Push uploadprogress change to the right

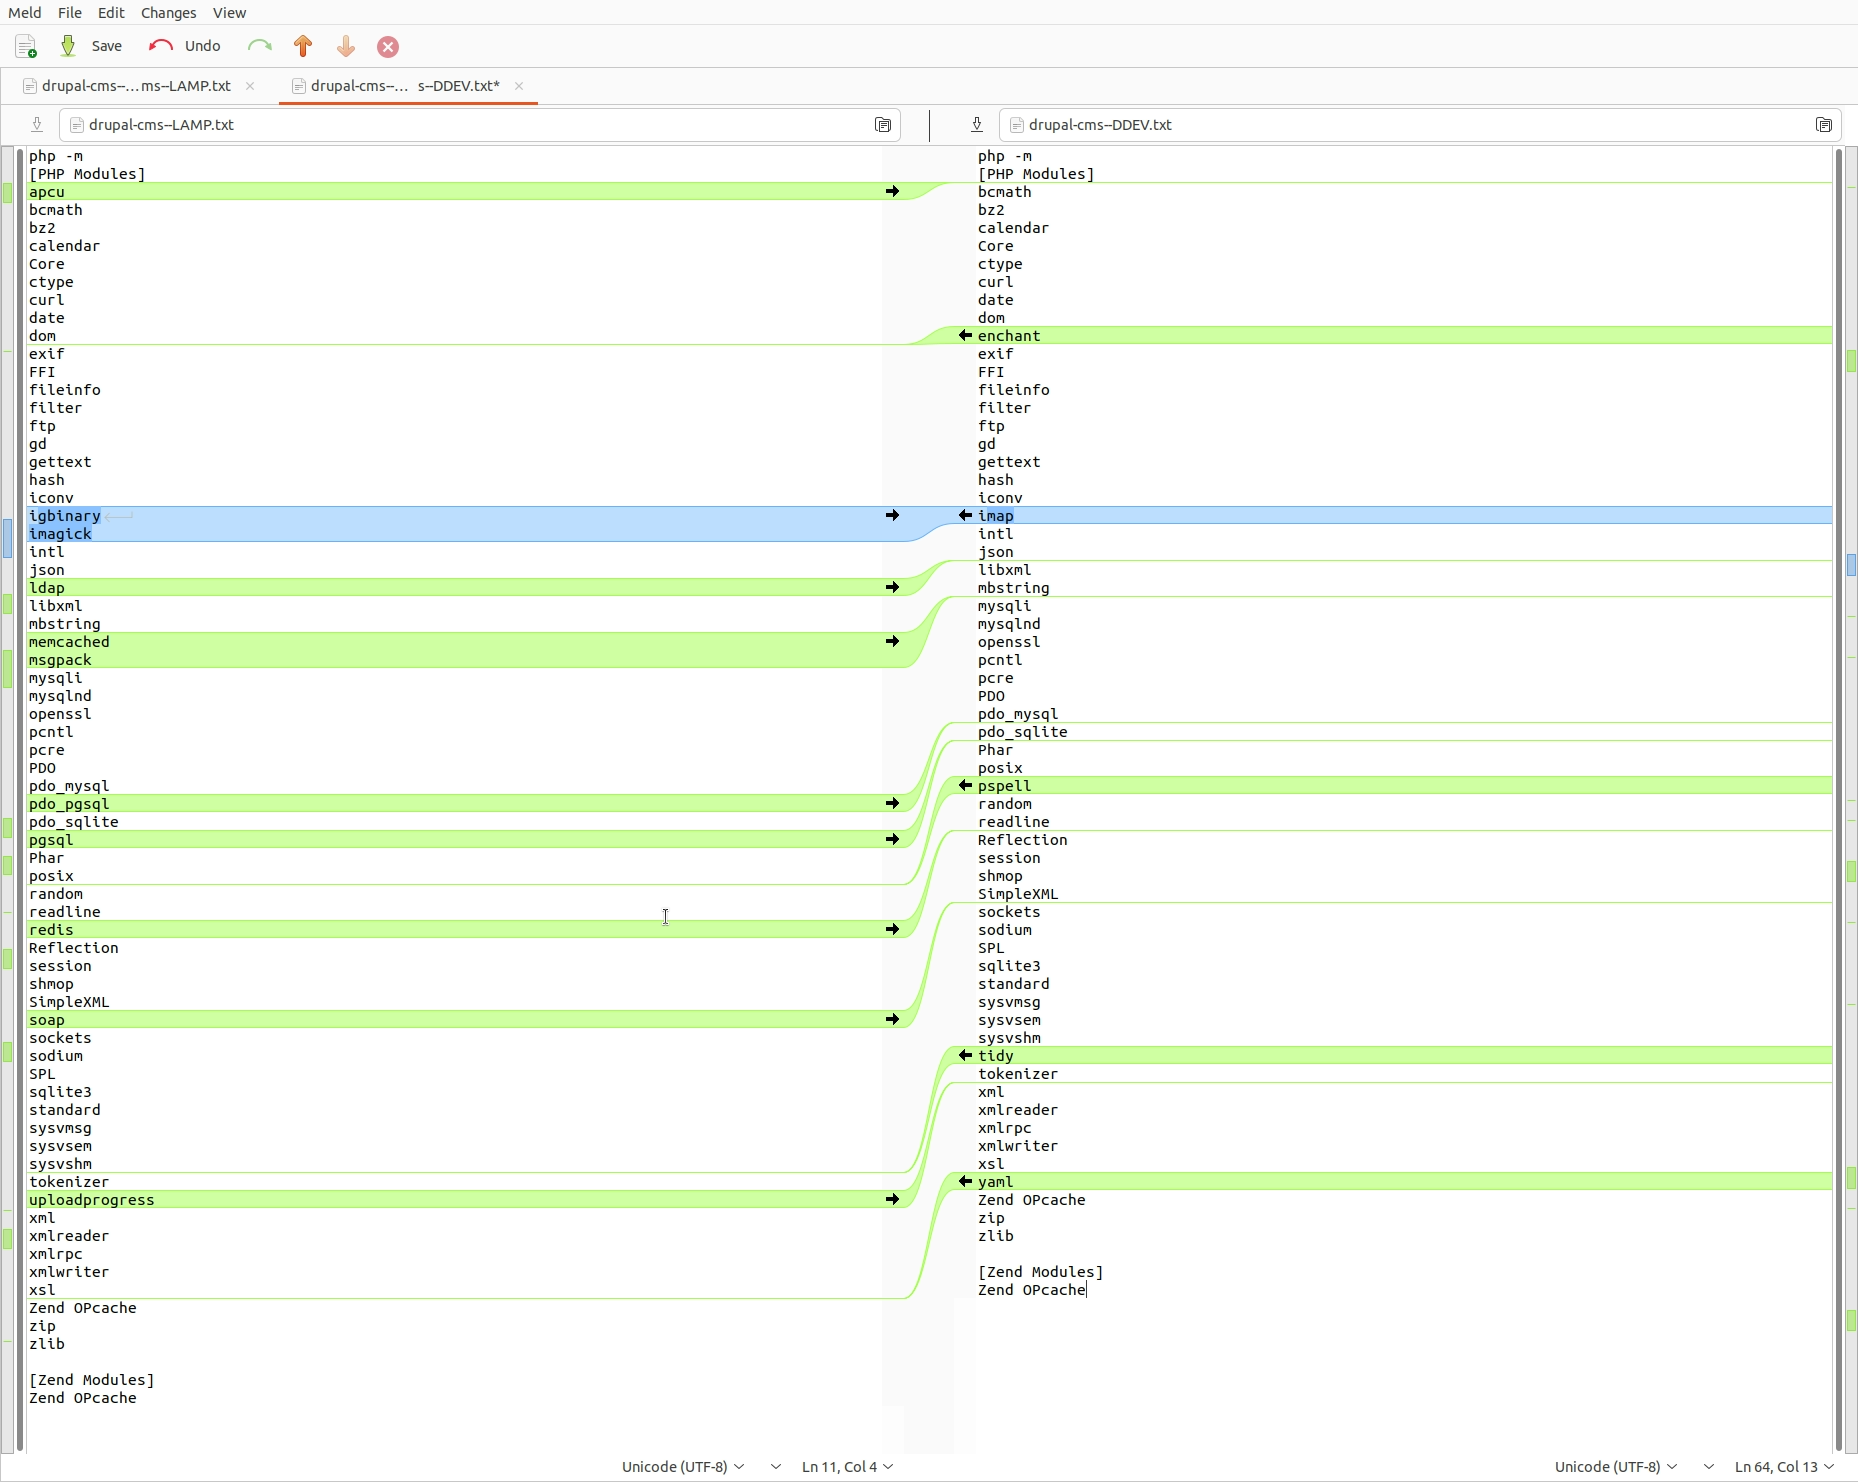coord(892,1200)
